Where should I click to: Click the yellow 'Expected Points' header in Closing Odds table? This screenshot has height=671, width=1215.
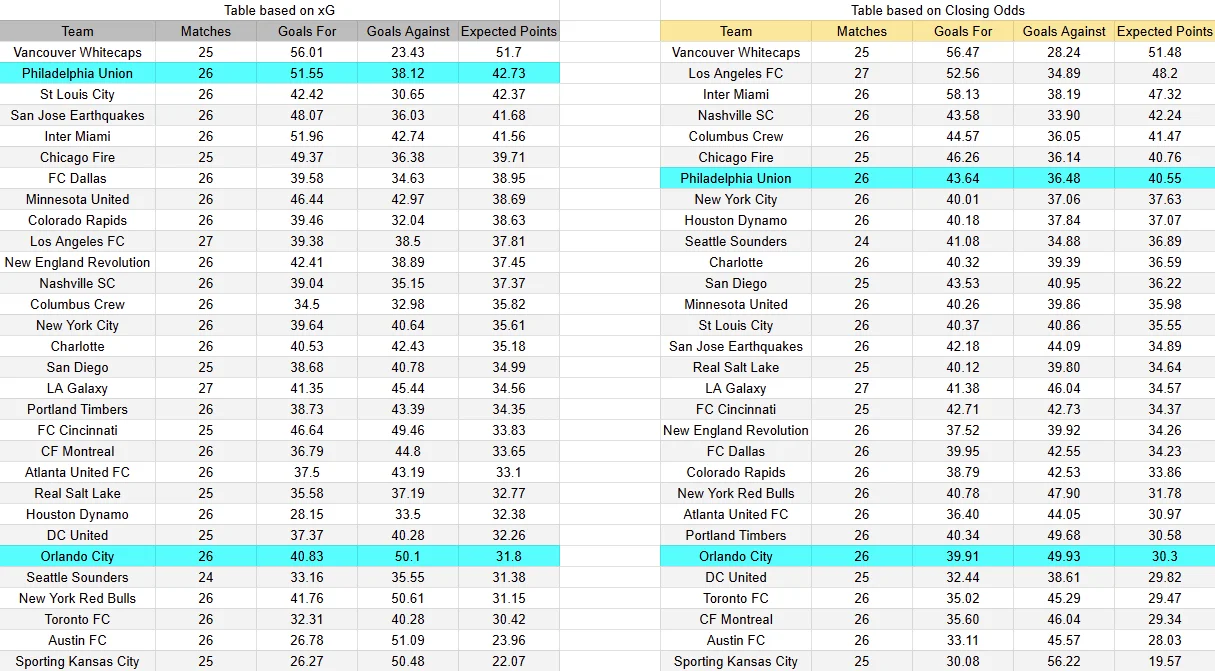point(1164,31)
